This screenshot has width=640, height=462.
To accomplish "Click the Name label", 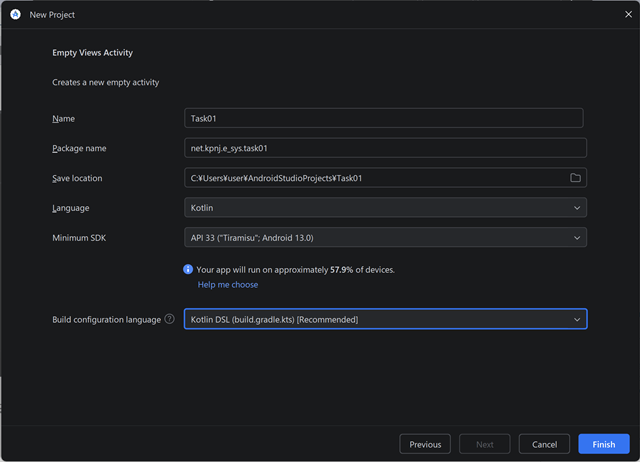I will point(64,119).
